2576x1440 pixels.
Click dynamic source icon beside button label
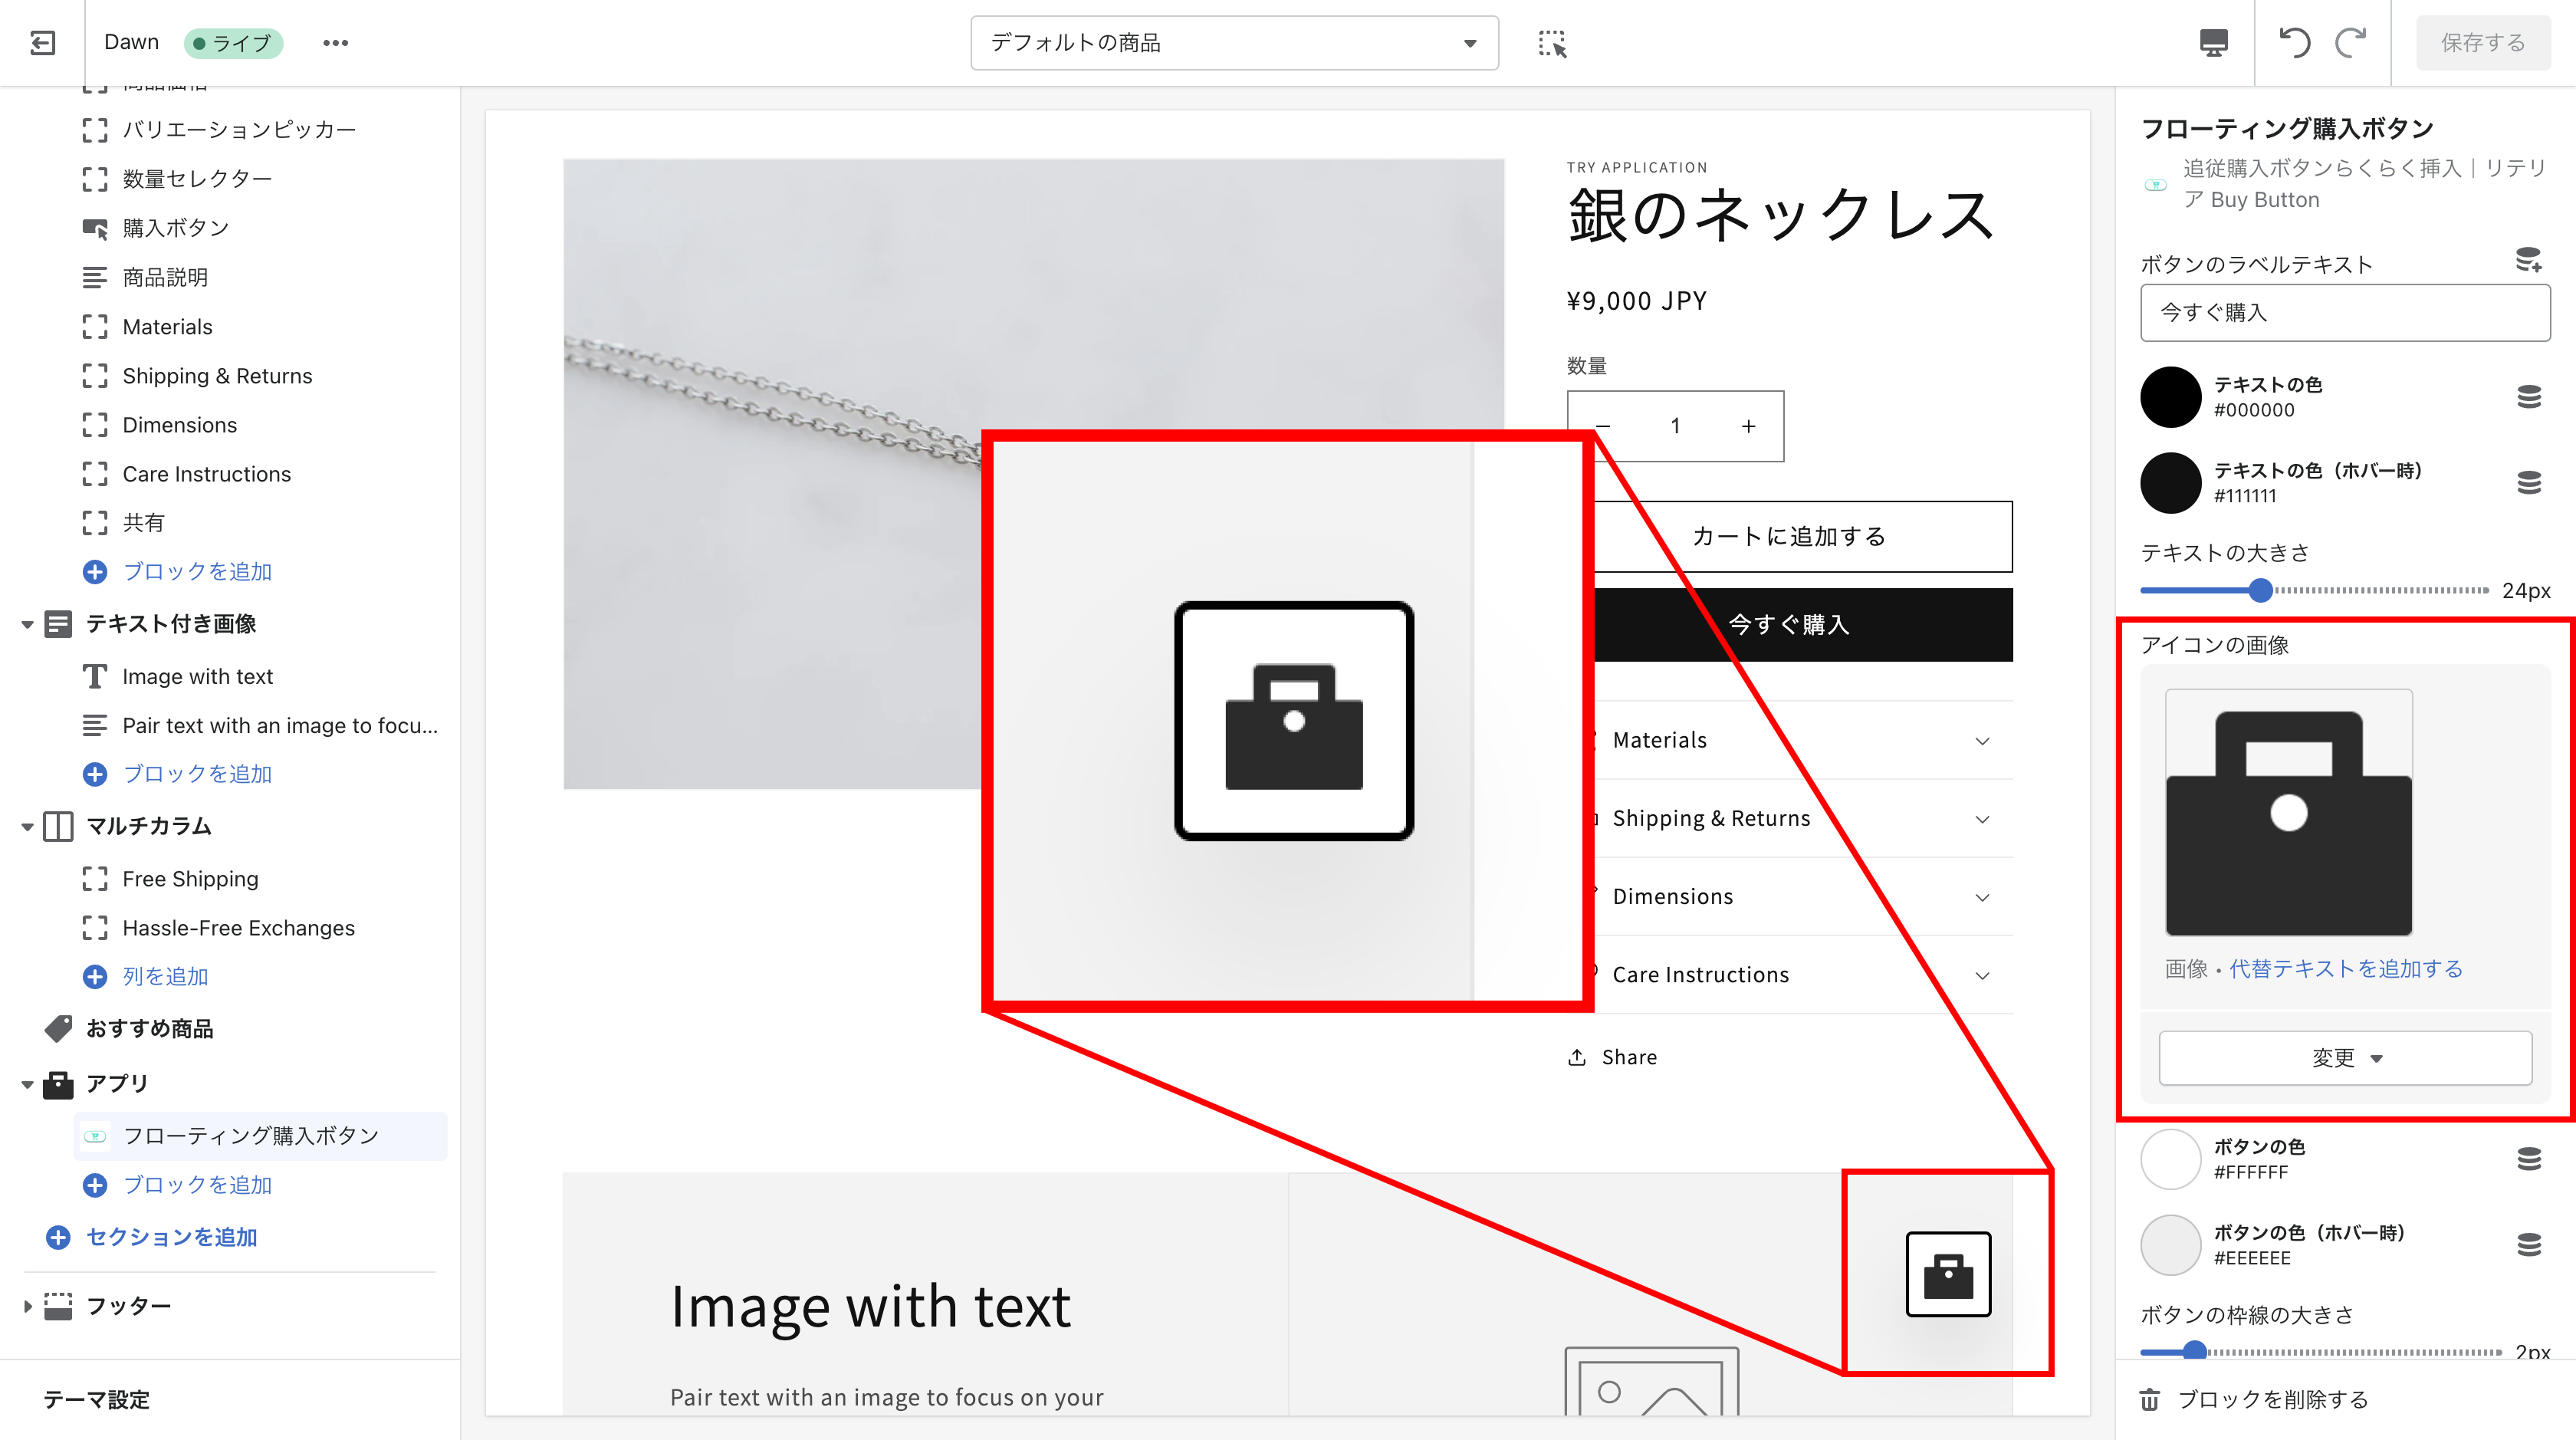(x=2528, y=261)
